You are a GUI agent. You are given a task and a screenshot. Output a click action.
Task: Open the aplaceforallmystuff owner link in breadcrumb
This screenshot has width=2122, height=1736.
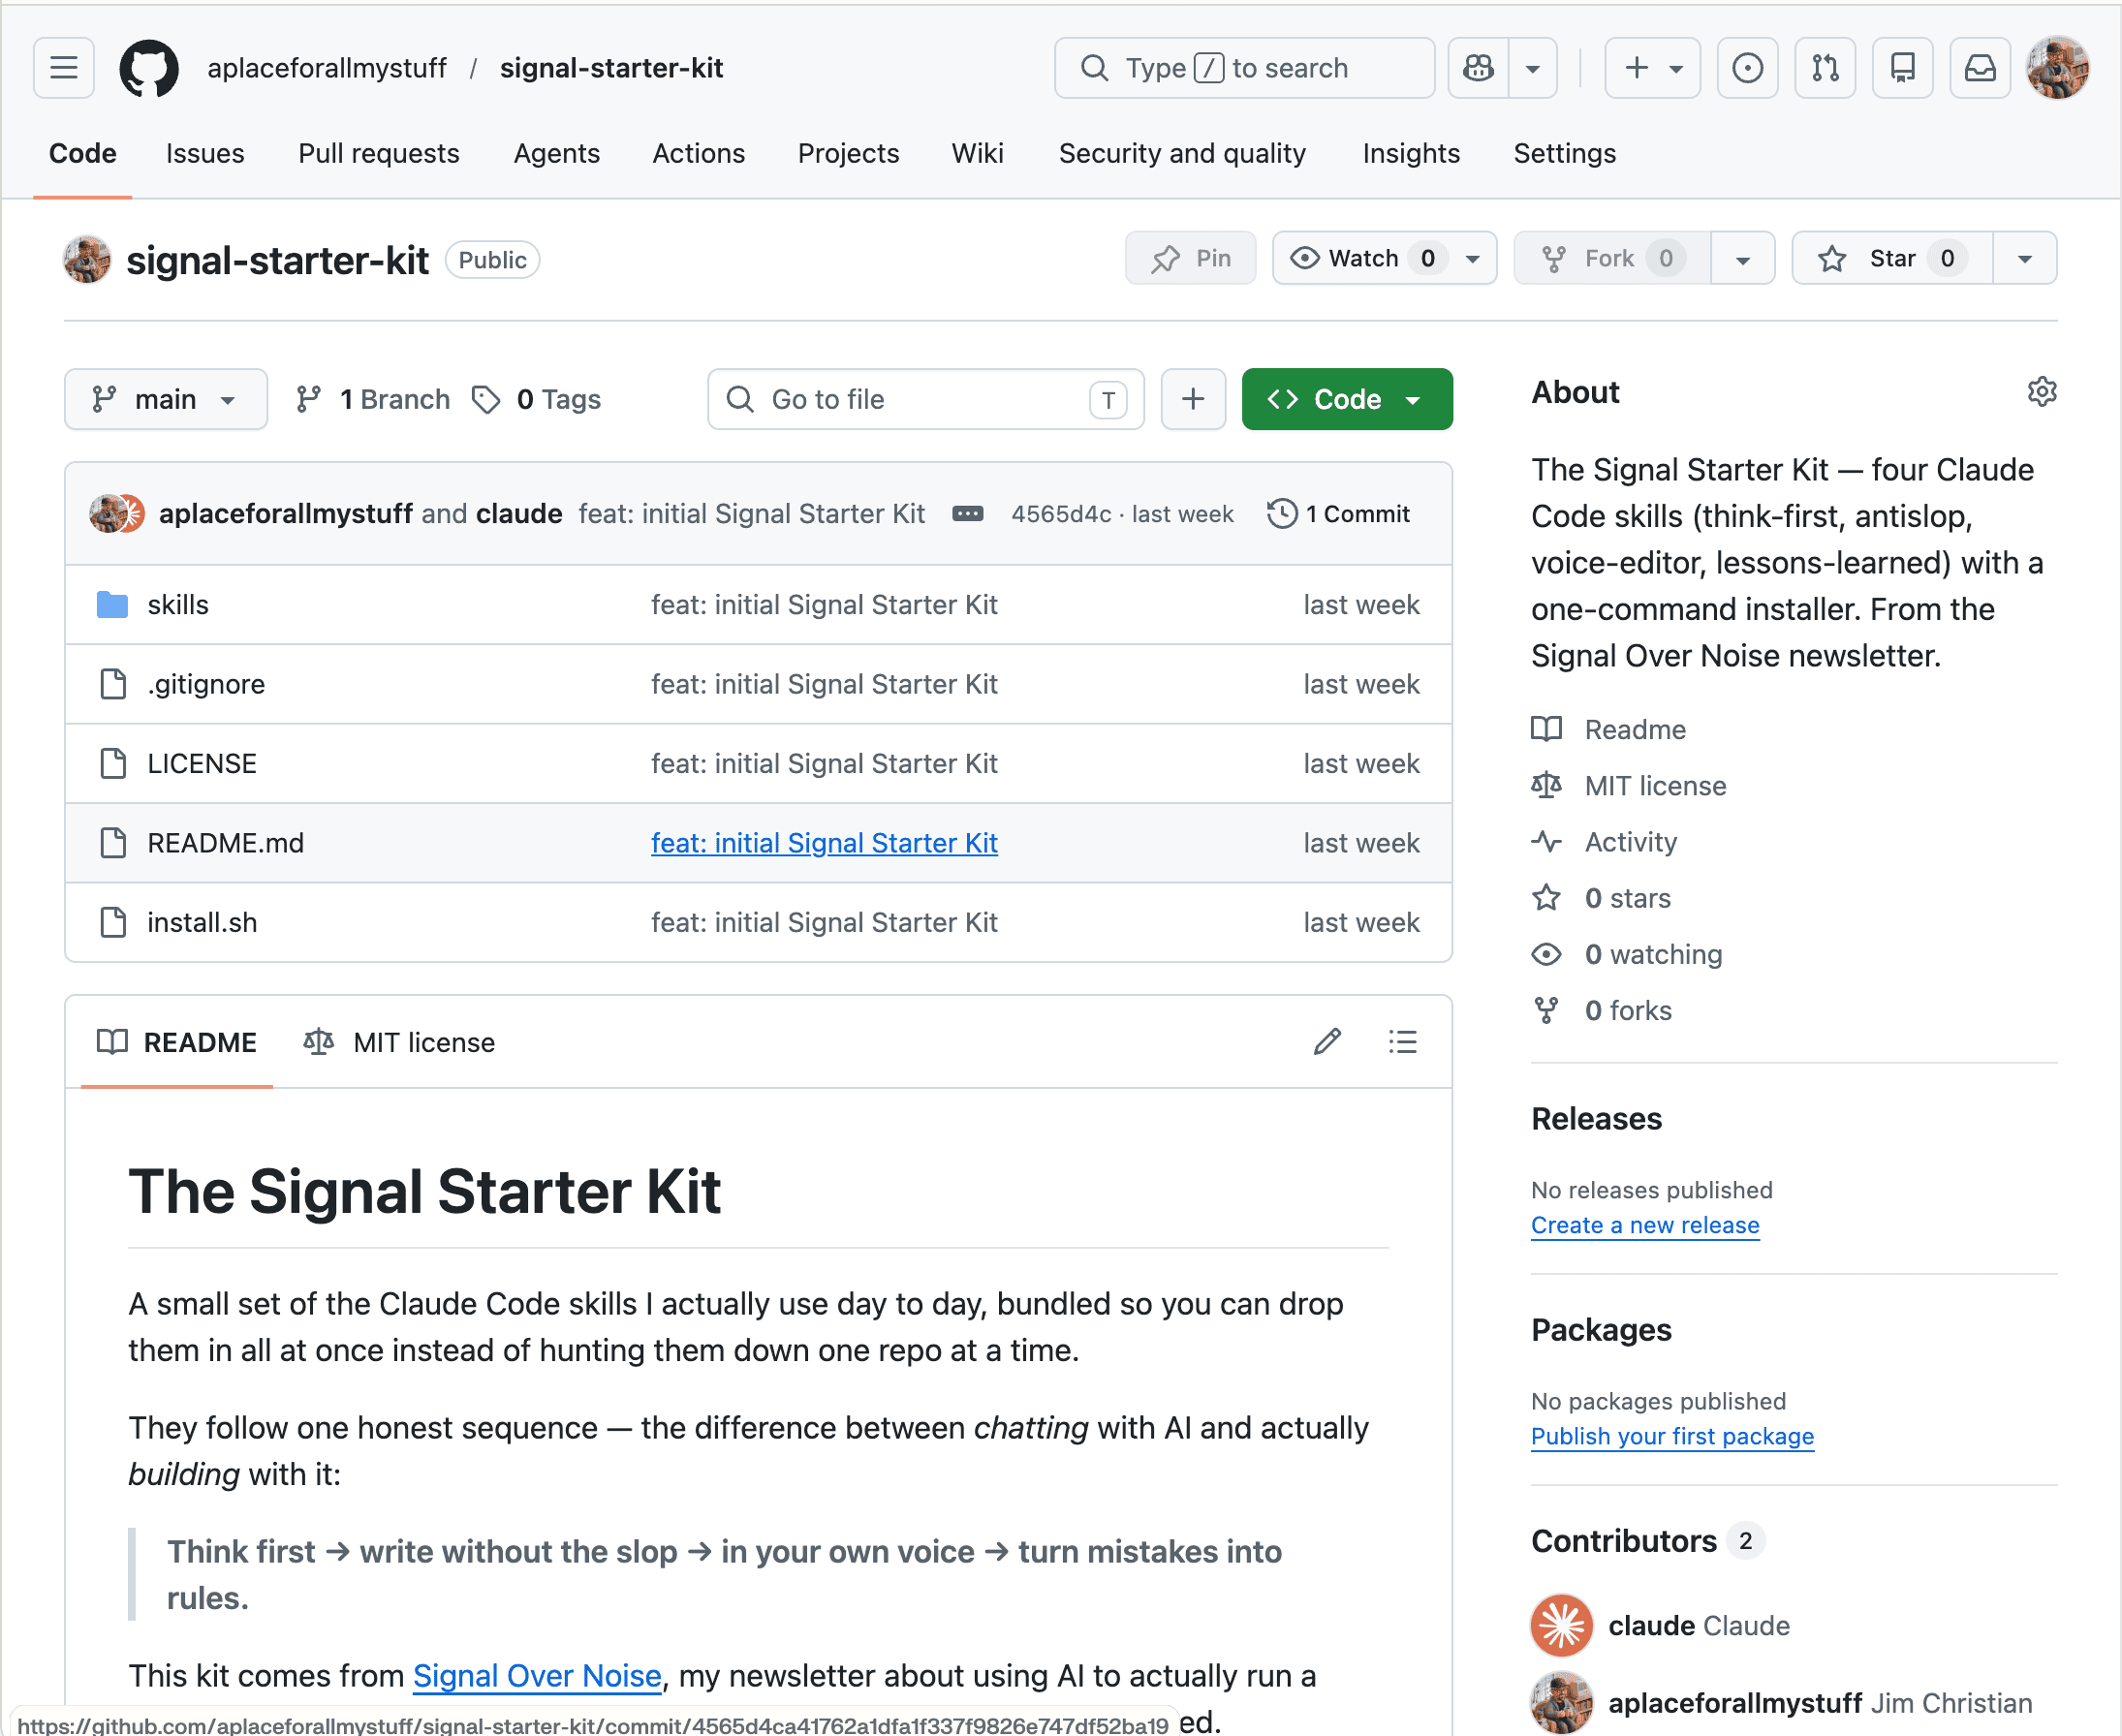(x=327, y=68)
